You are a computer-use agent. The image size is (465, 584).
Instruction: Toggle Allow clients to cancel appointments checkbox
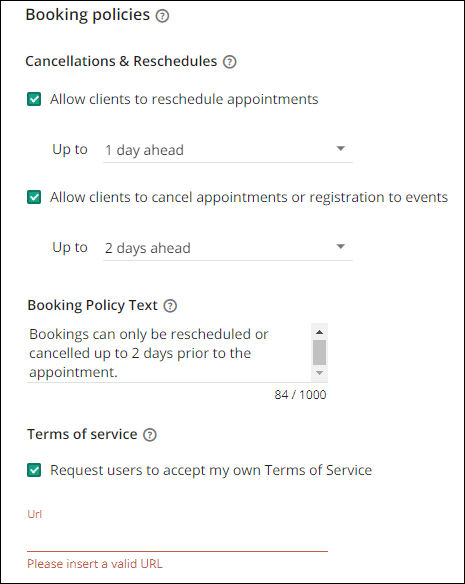coord(34,197)
